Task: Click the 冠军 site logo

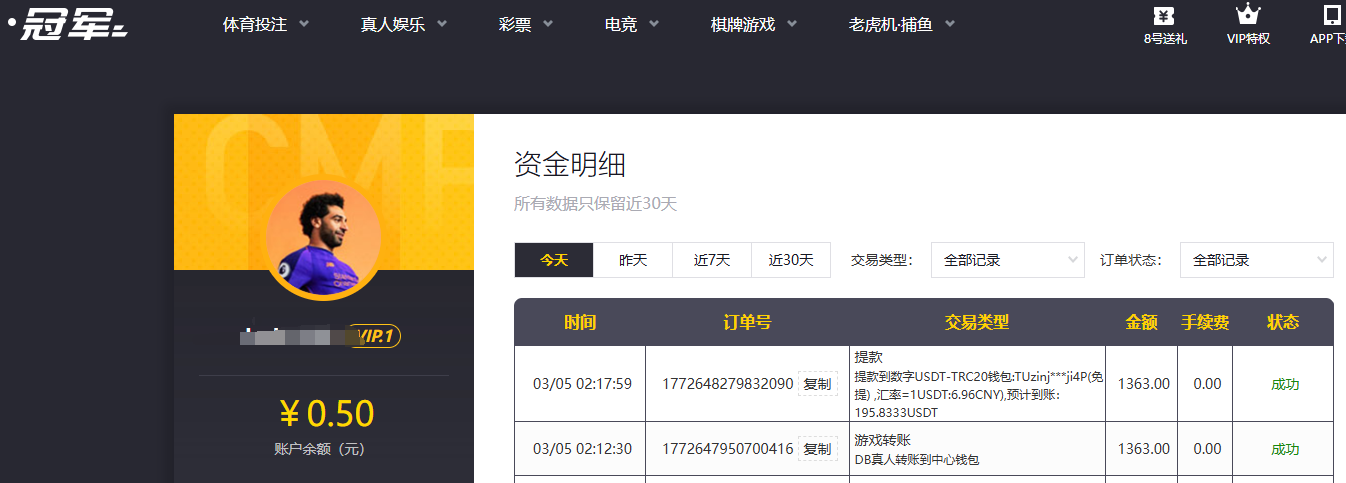Action: (x=68, y=23)
